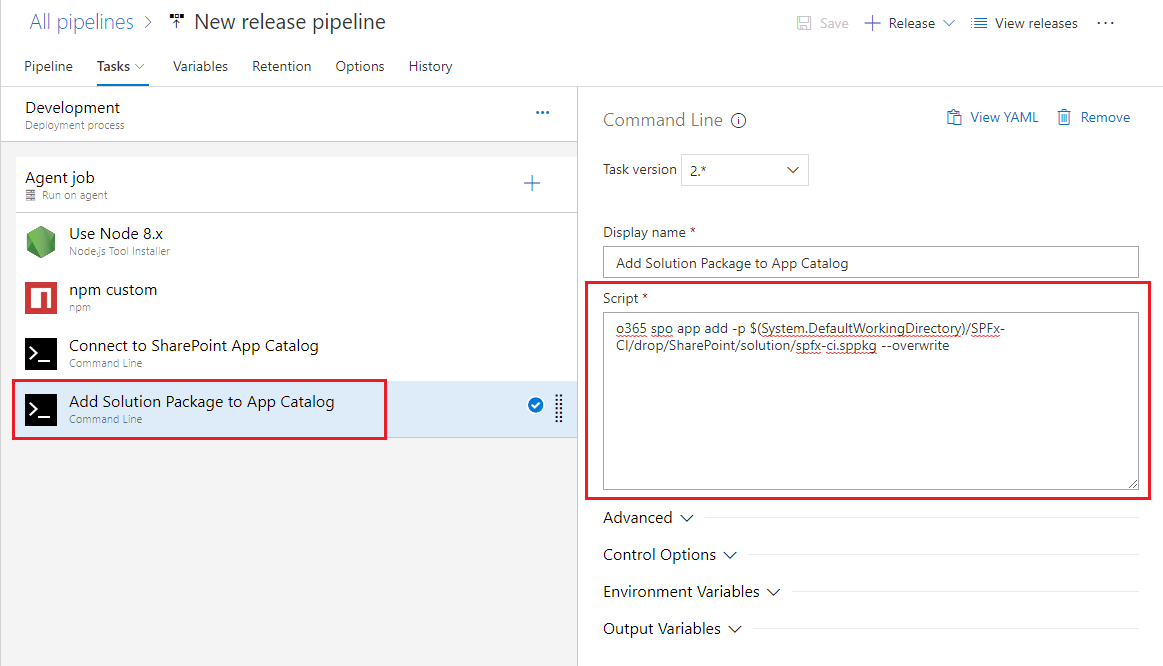The height and width of the screenshot is (666, 1163).
Task: Remove the Command Line task
Action: coord(1093,118)
